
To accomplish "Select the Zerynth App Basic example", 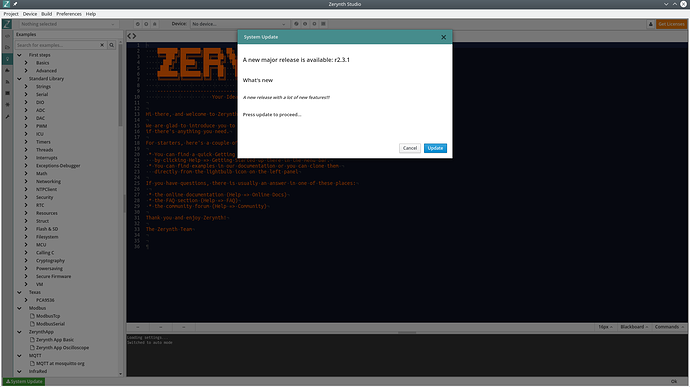I will pyautogui.click(x=55, y=340).
